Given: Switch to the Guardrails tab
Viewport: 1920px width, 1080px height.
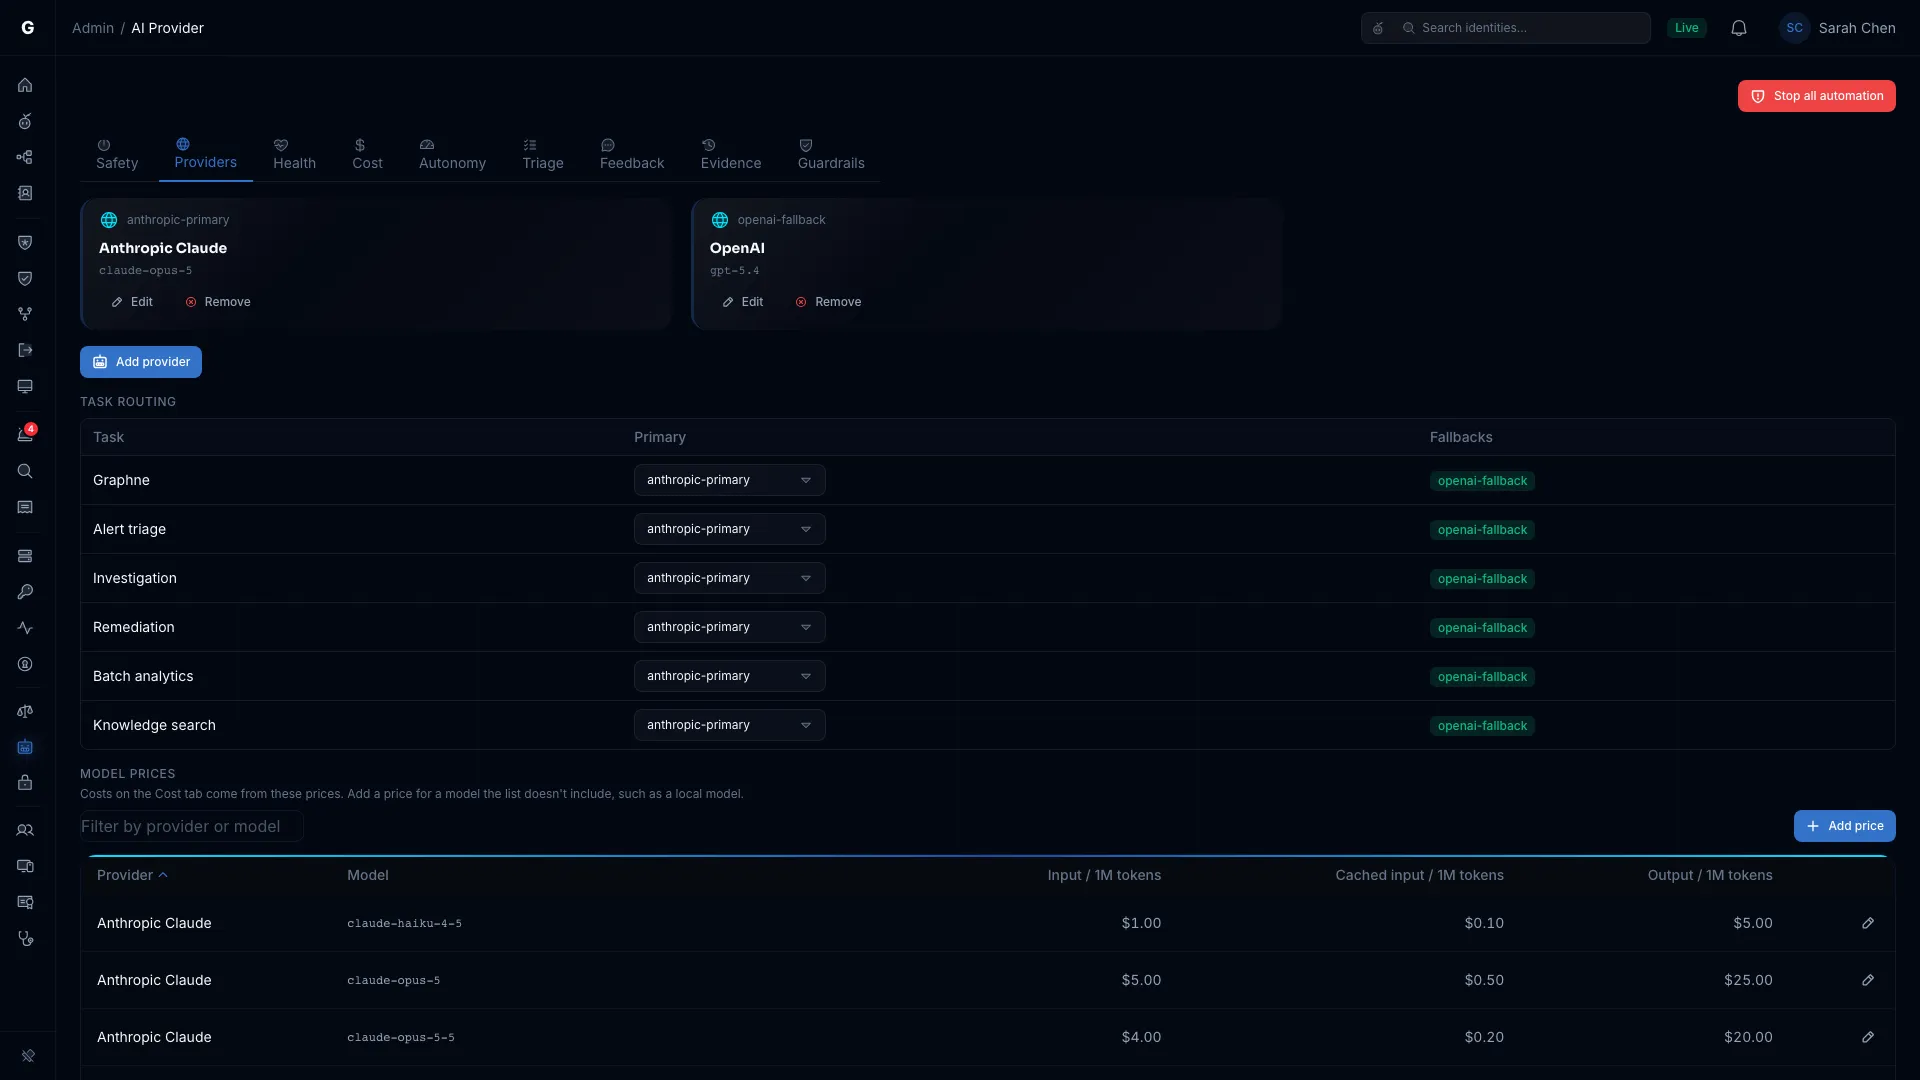Looking at the screenshot, I should pos(831,155).
